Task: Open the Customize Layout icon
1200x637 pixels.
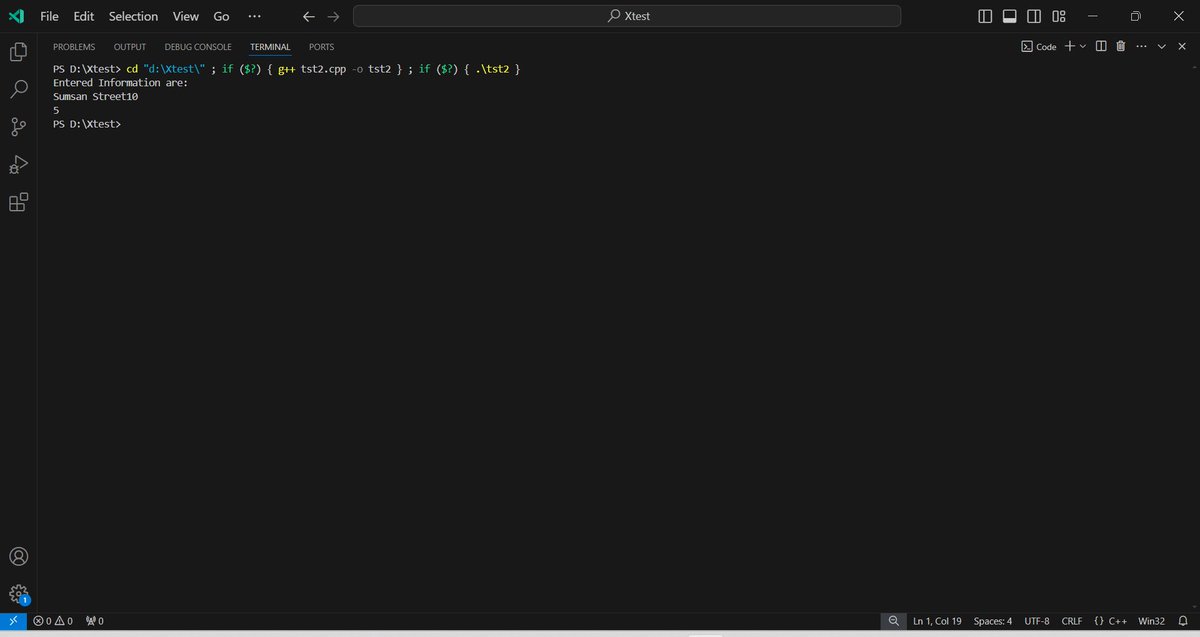Action: point(1058,16)
